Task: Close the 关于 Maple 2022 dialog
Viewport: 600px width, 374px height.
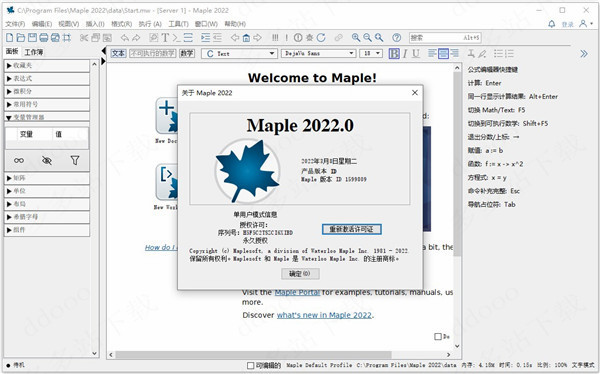Action: tap(415, 93)
